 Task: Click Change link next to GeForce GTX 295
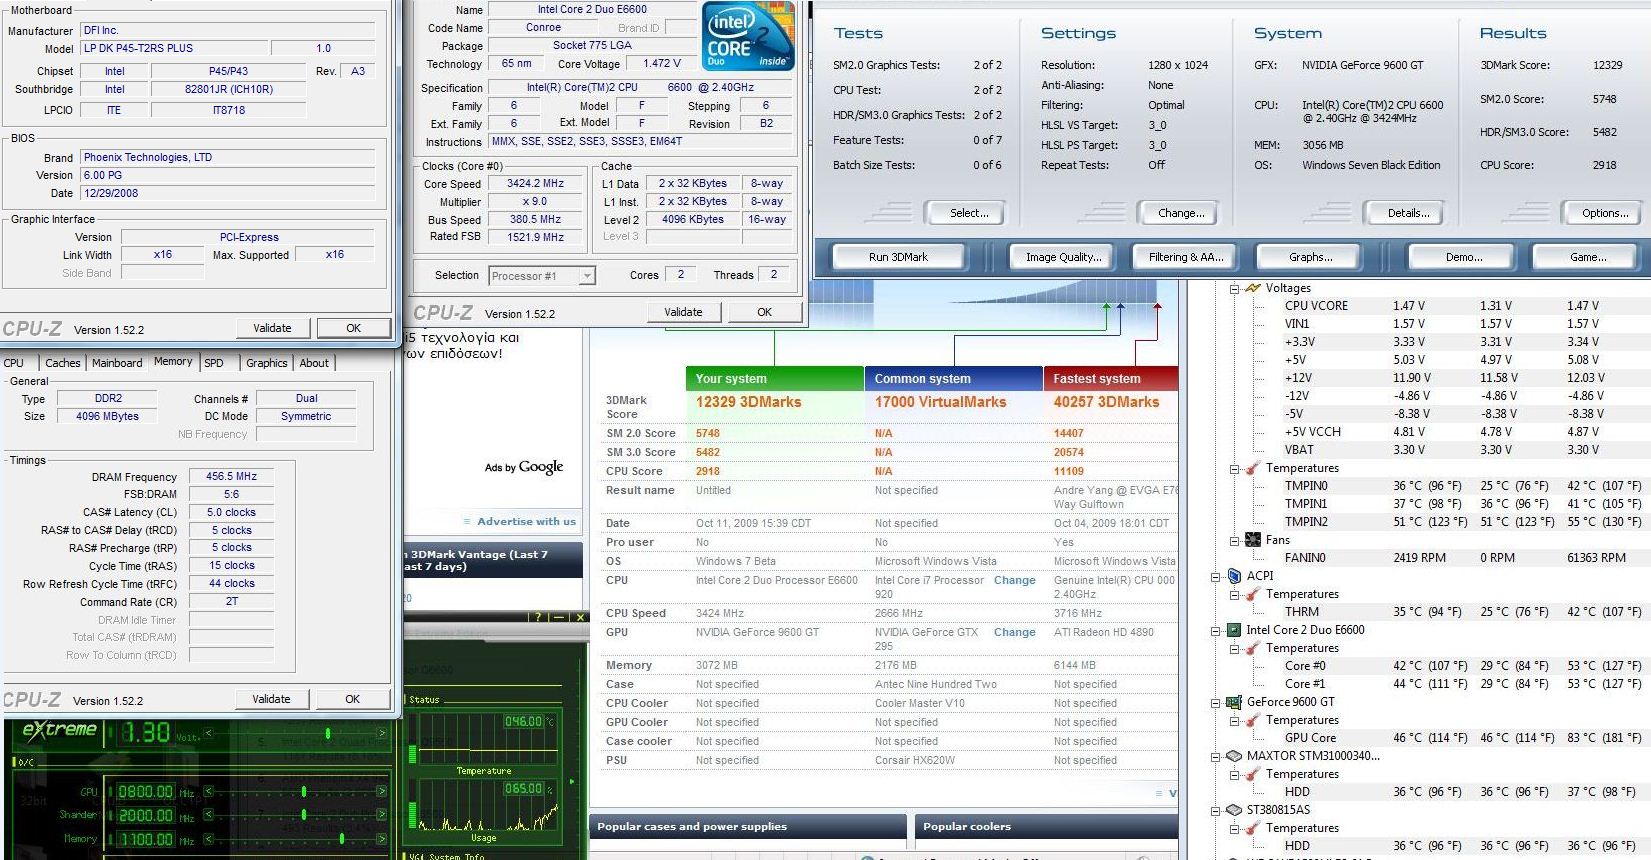click(1015, 632)
